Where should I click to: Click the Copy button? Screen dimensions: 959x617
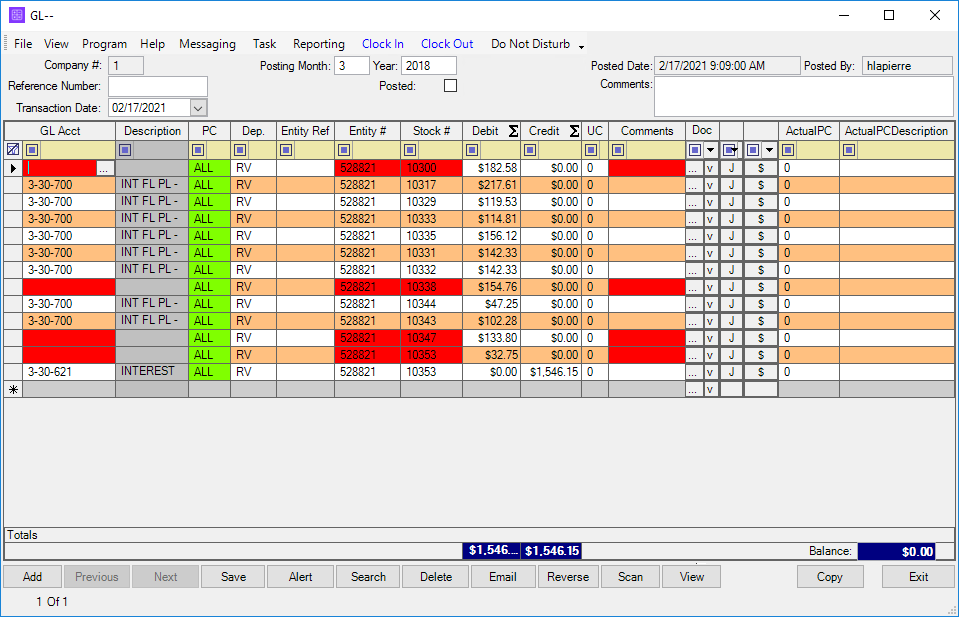pyautogui.click(x=830, y=576)
